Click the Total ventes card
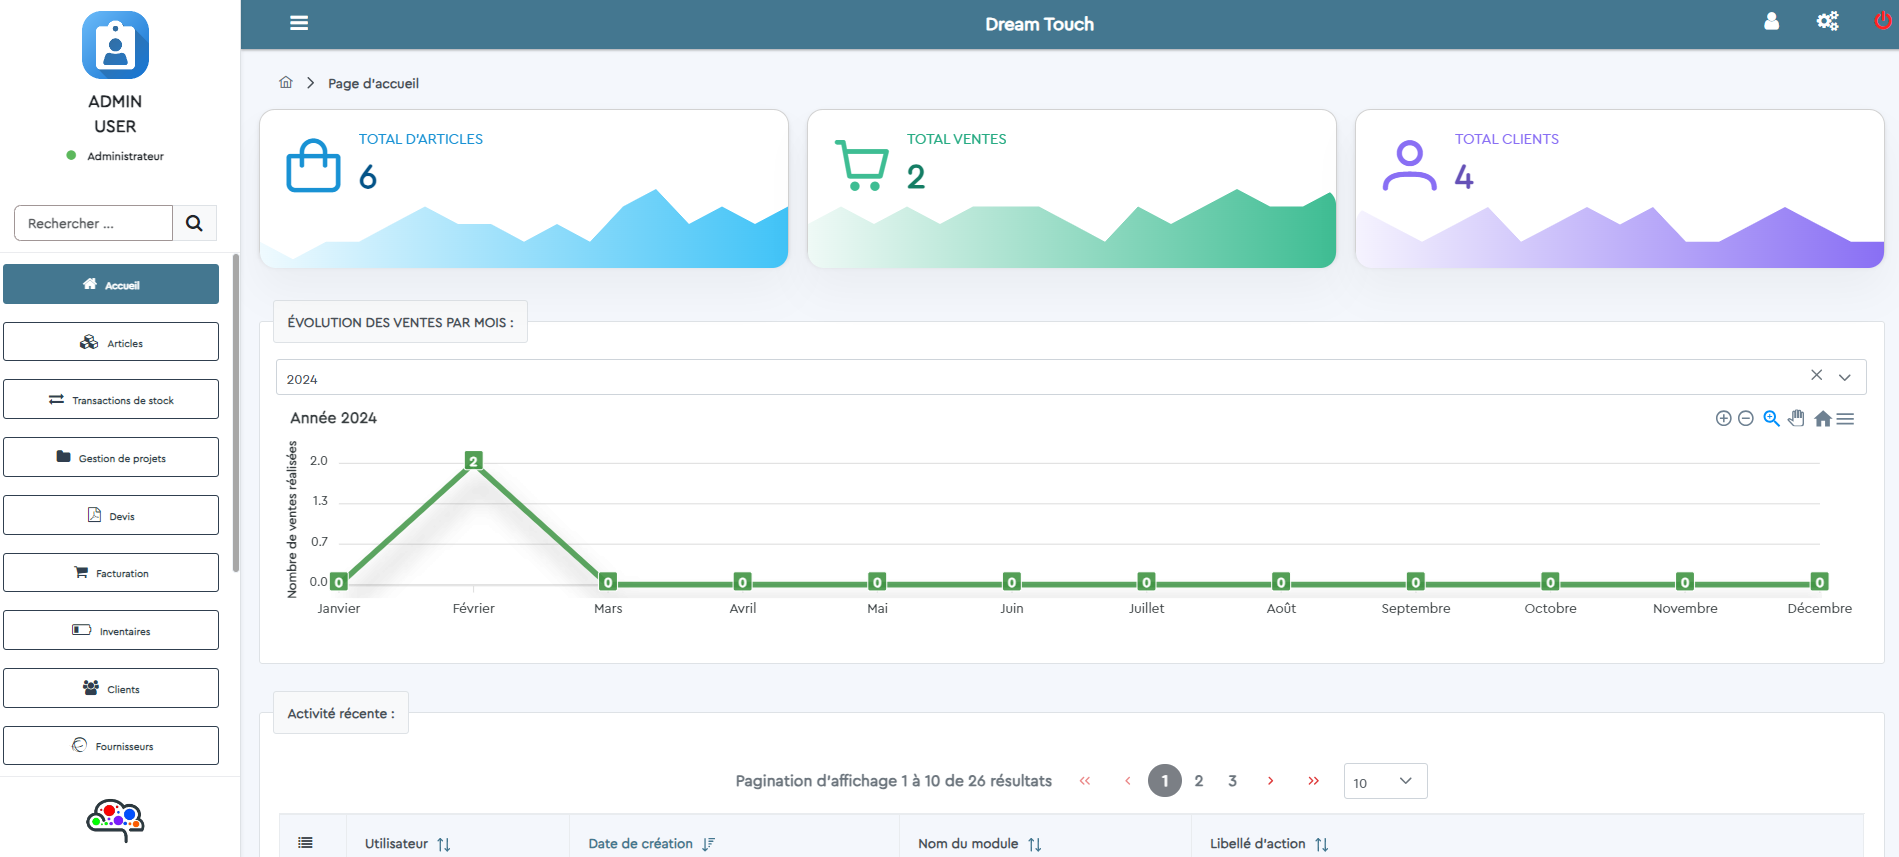1899x857 pixels. pos(1071,189)
